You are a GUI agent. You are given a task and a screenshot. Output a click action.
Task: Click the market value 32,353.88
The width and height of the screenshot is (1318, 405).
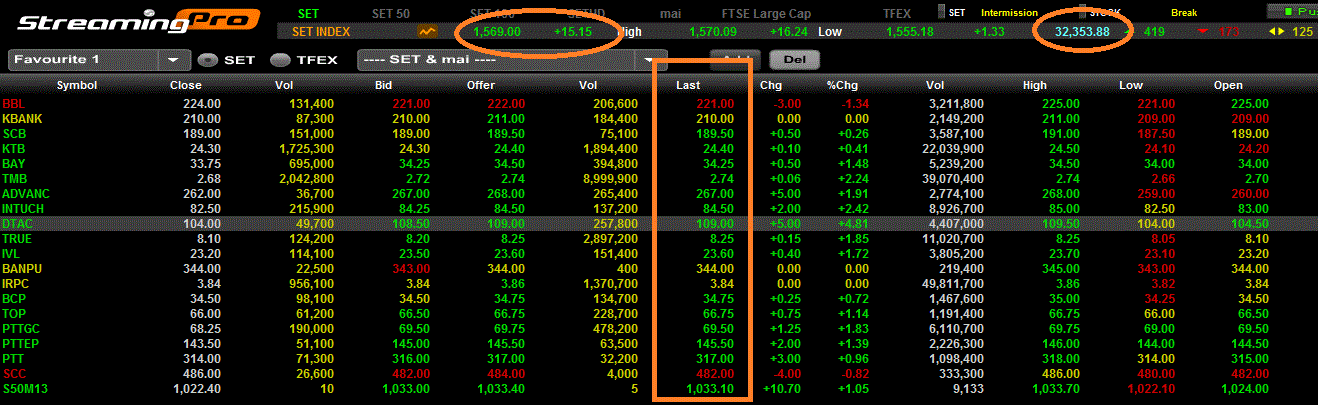(1082, 31)
